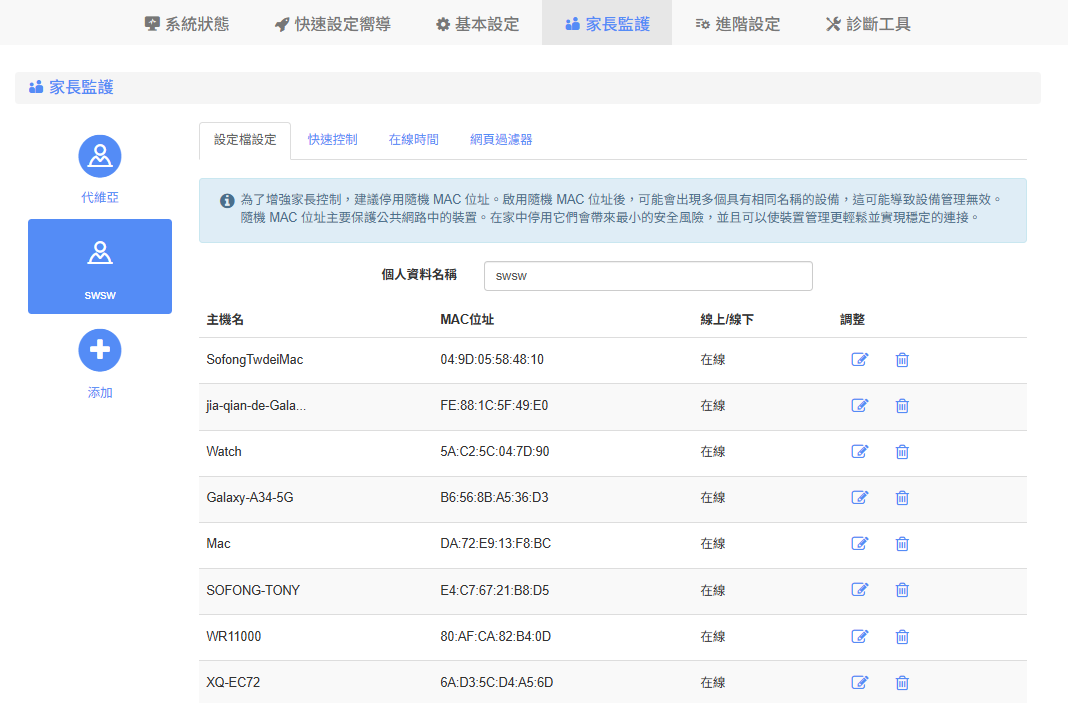
Task: Delete the Watch device entry
Action: tap(902, 451)
